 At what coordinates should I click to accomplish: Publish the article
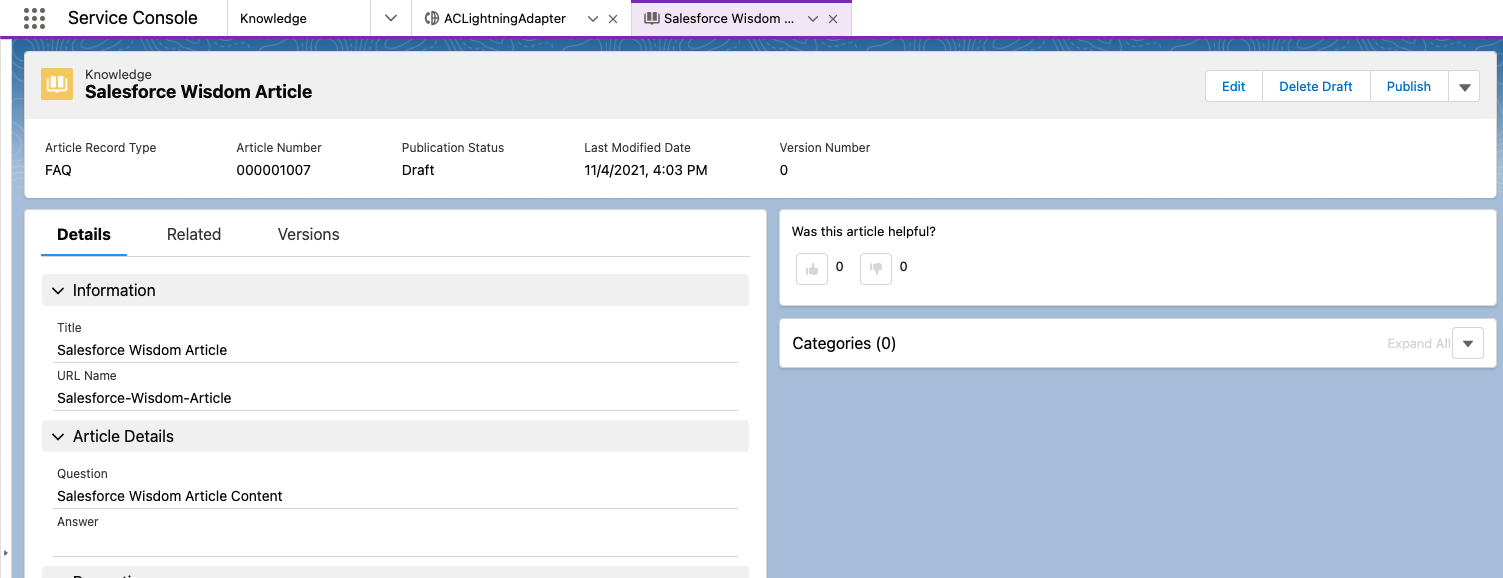1409,87
